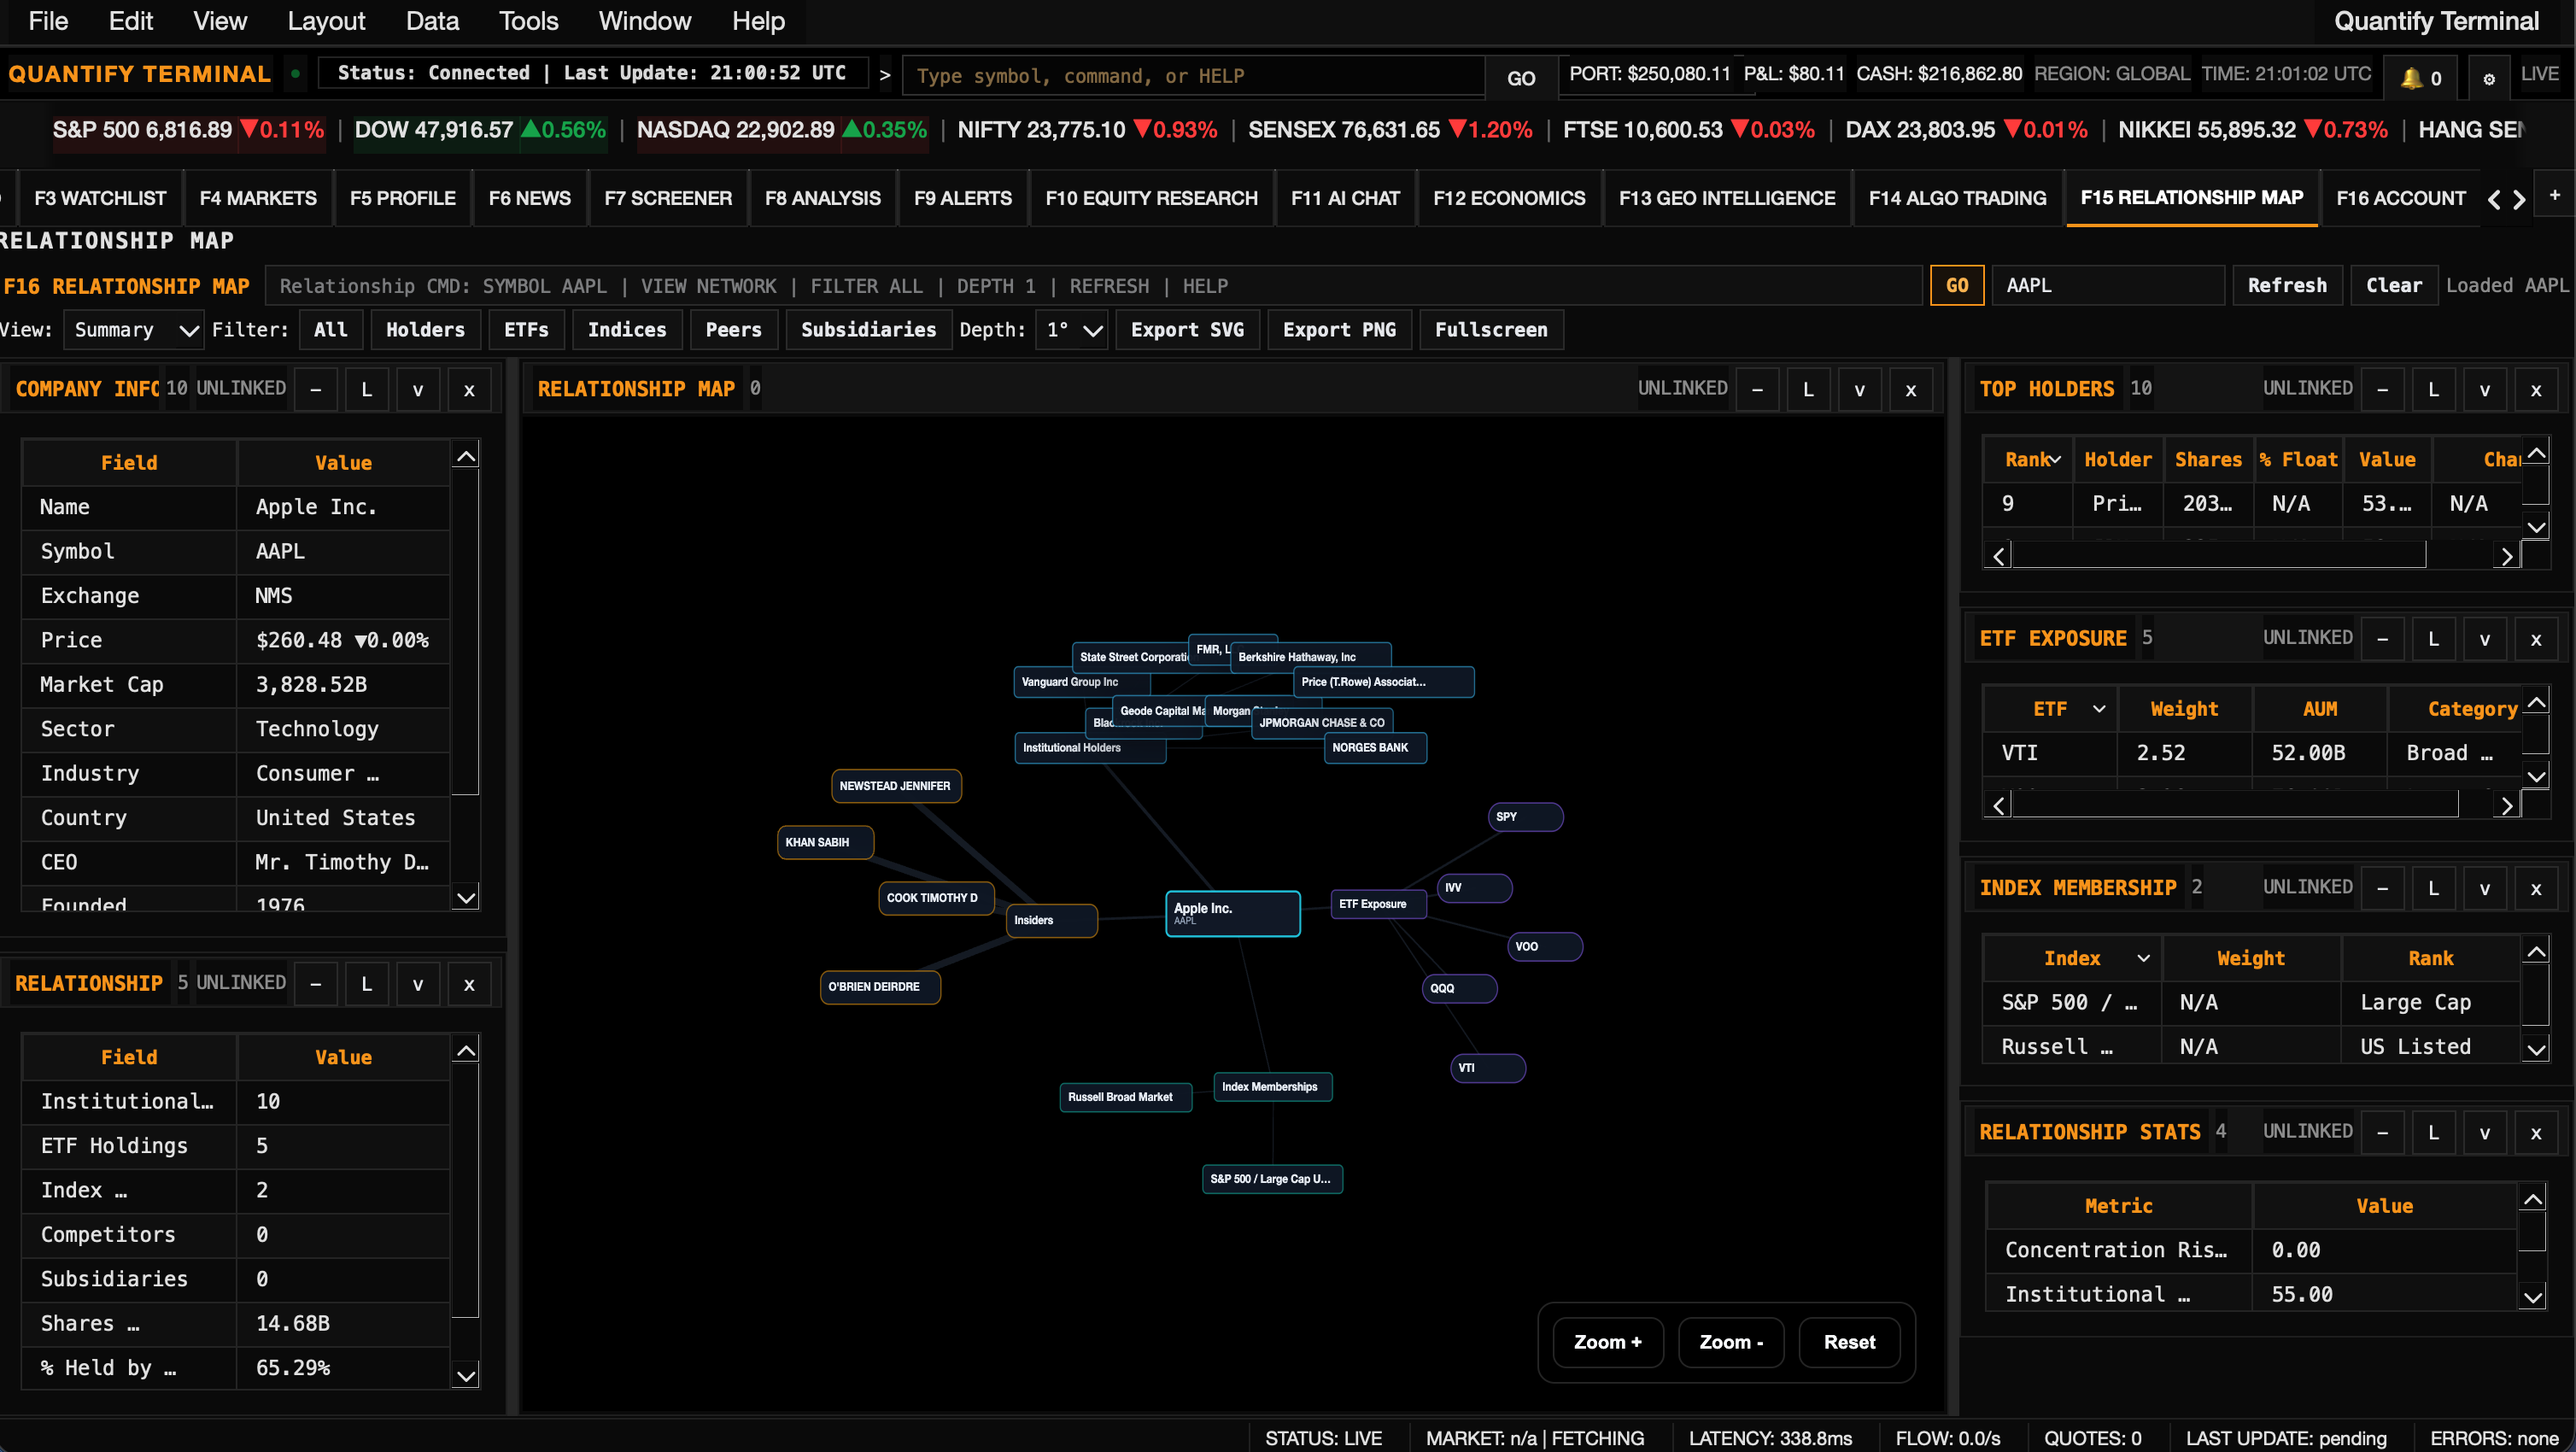This screenshot has width=2576, height=1452.
Task: Toggle the Subsidiaries filter
Action: pos(868,330)
